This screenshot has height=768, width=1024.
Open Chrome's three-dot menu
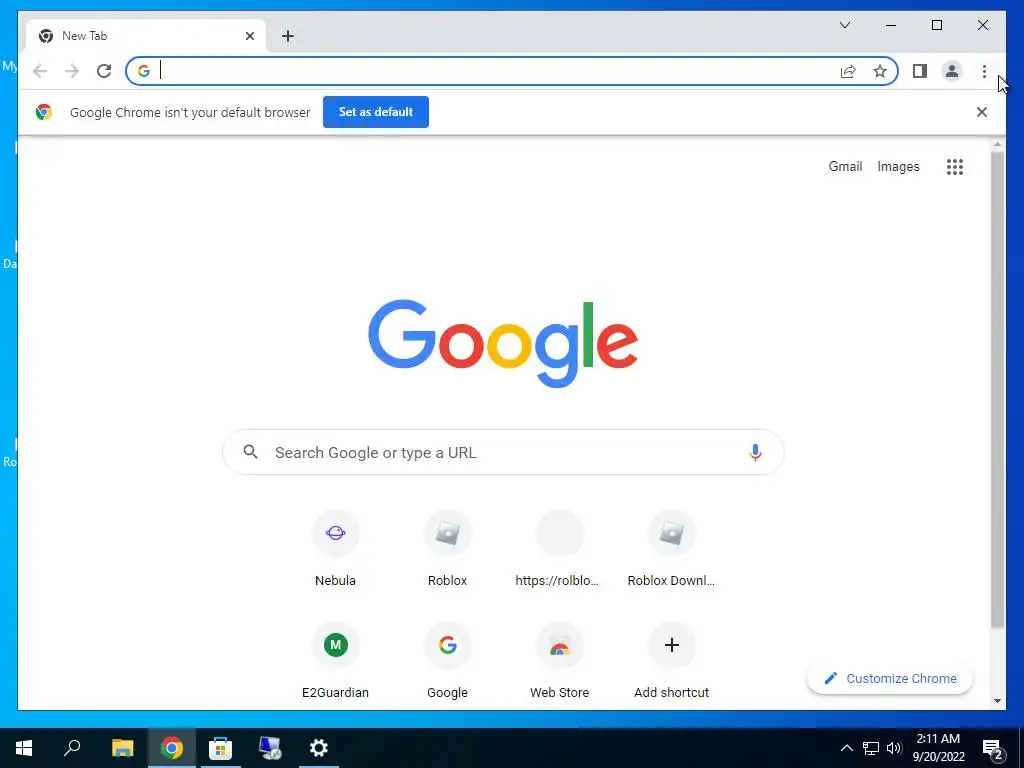[x=984, y=71]
